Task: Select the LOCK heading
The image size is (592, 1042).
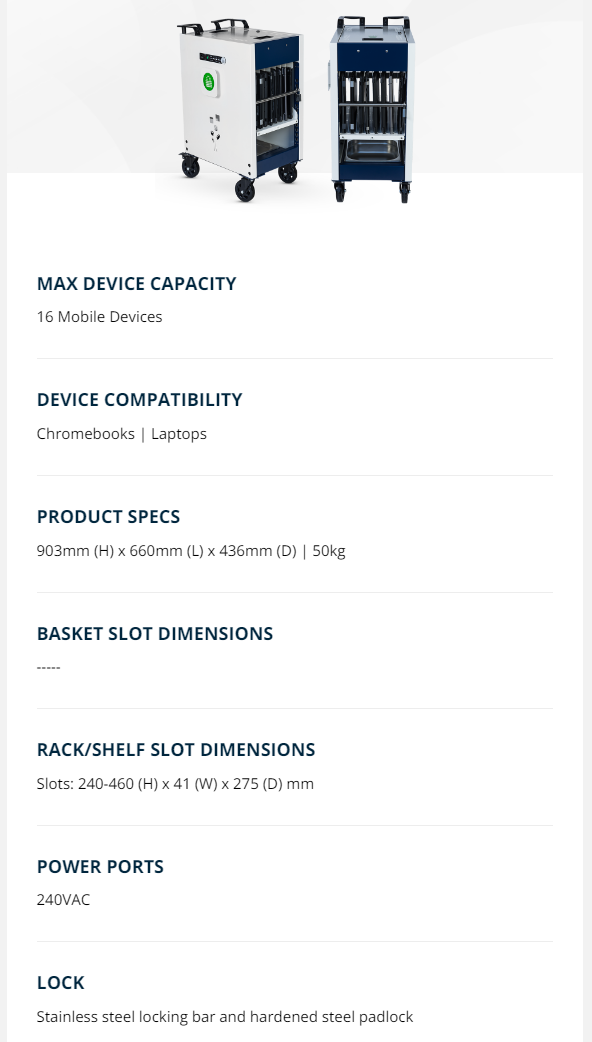Action: pyautogui.click(x=60, y=983)
